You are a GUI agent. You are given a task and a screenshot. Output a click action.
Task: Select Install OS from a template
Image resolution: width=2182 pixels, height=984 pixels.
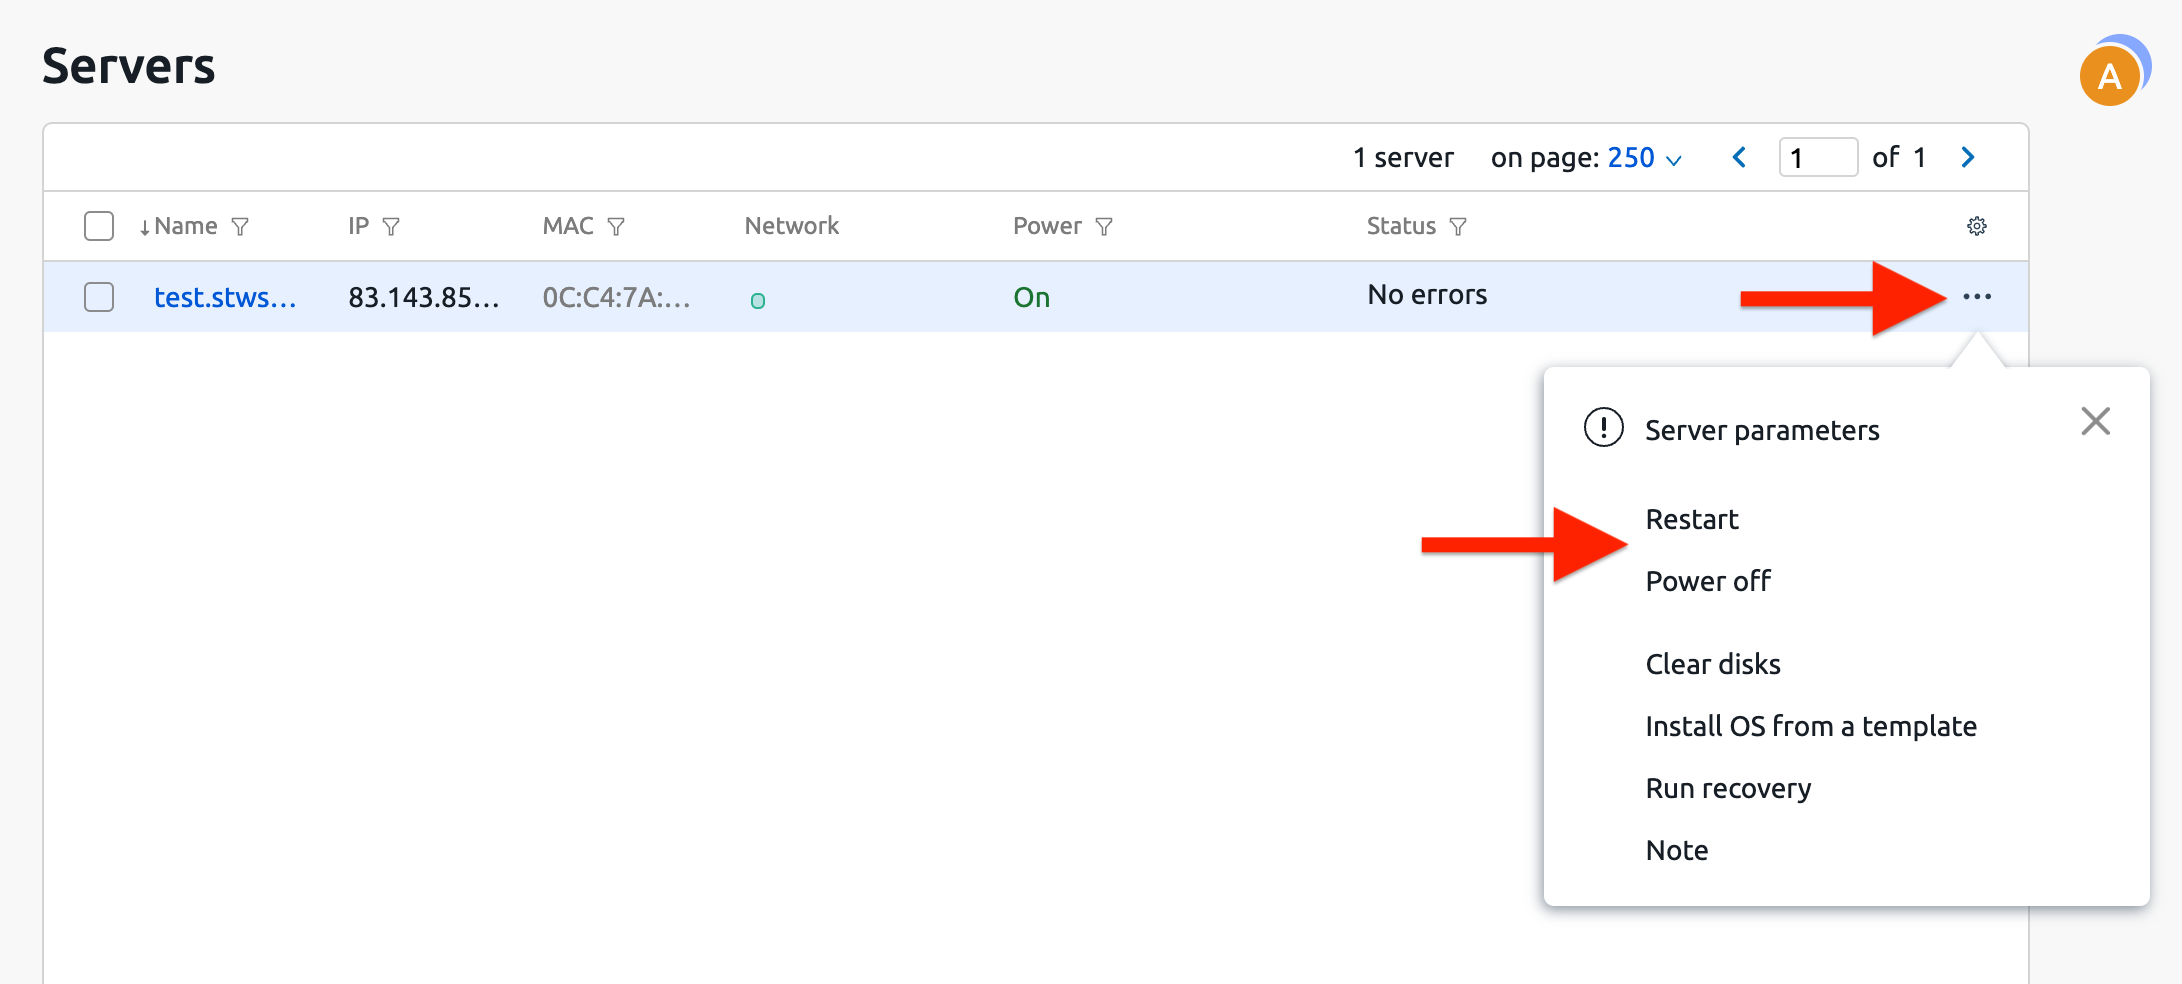[1810, 727]
